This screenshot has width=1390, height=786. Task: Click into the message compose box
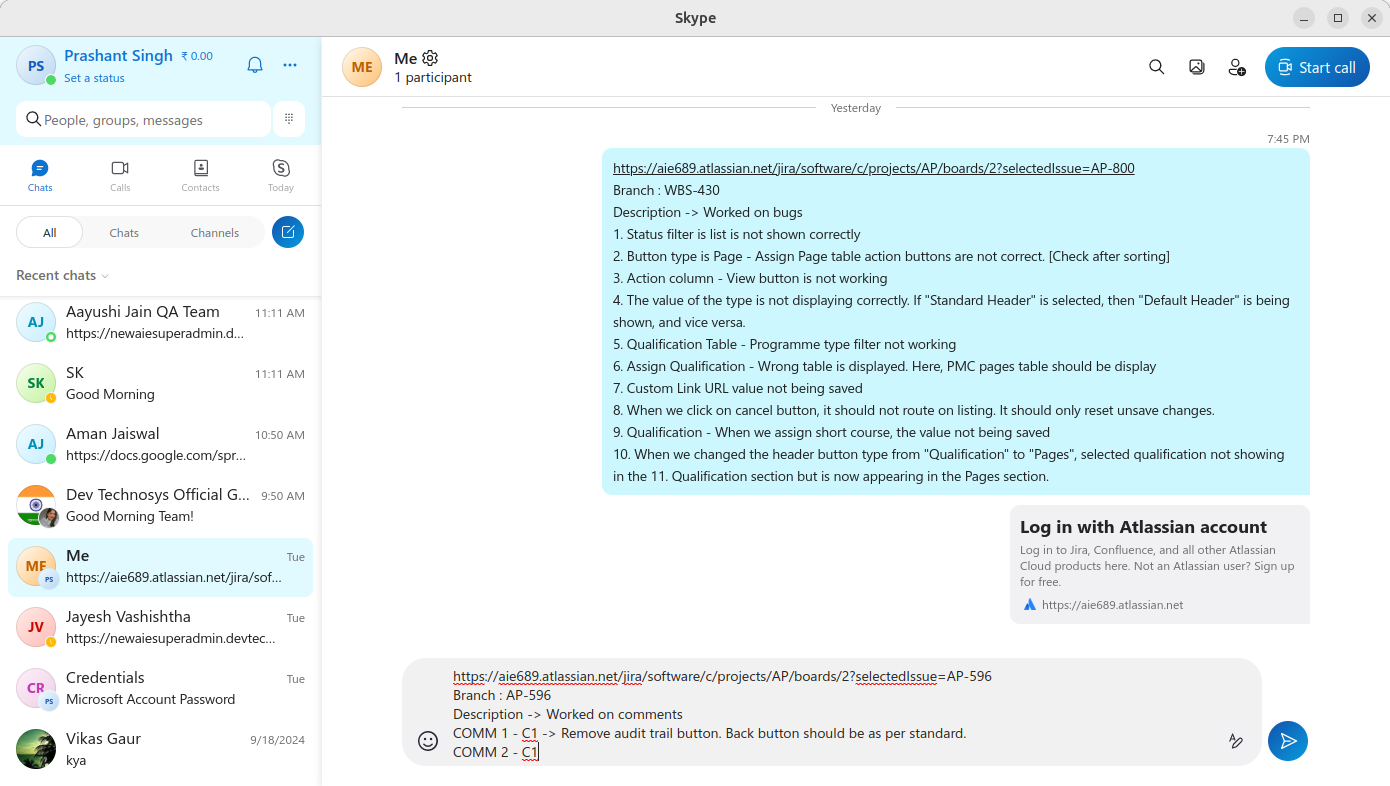click(832, 713)
